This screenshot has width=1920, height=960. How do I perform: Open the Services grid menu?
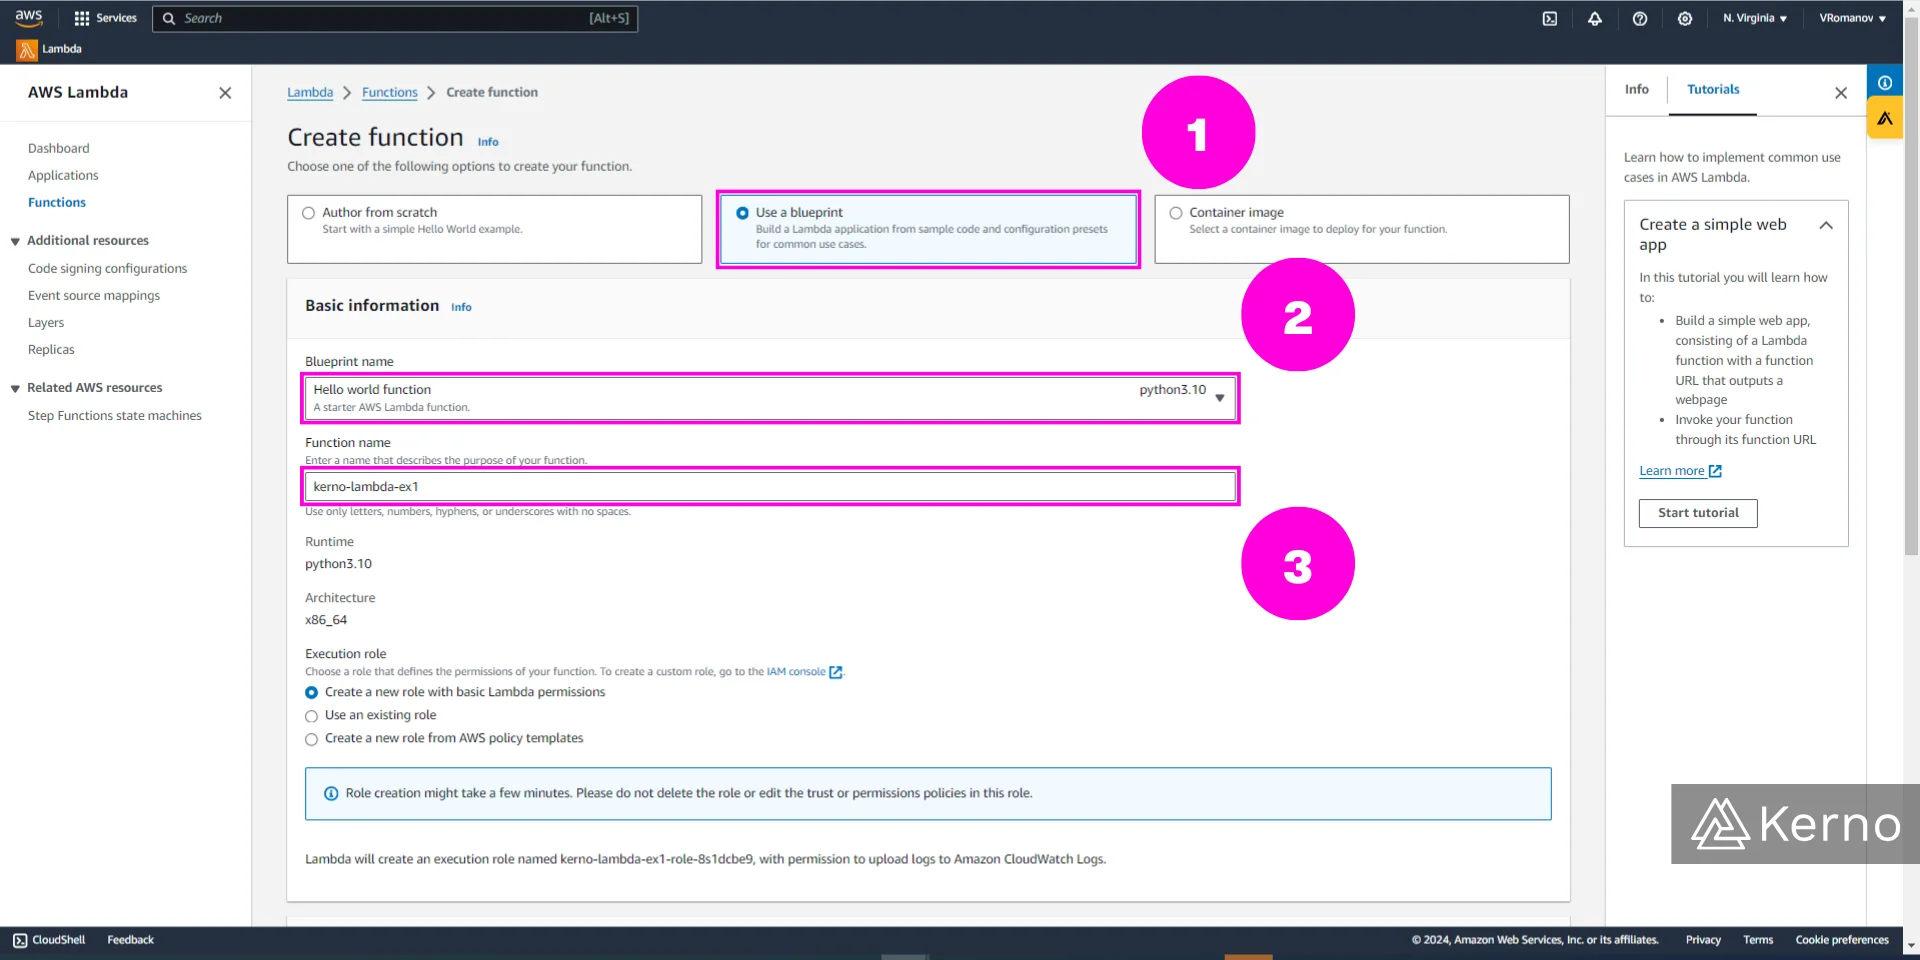tap(105, 18)
